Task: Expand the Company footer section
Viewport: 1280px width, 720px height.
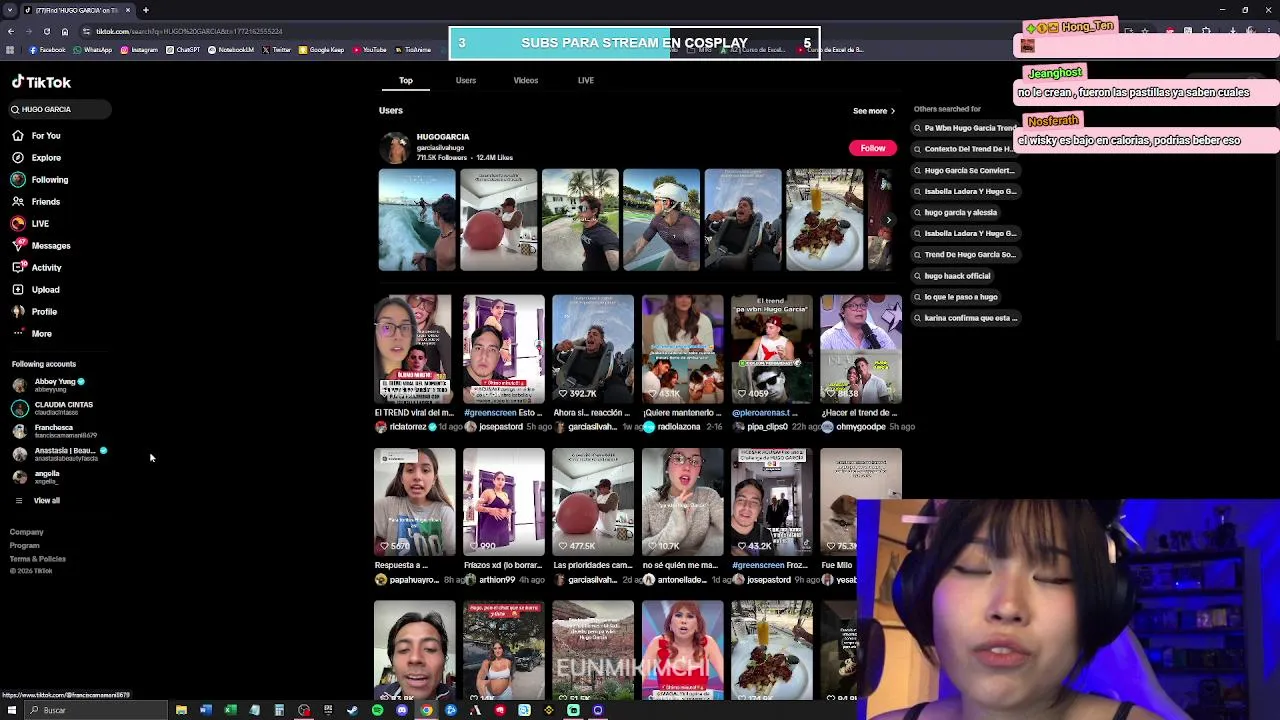Action: pos(26,532)
